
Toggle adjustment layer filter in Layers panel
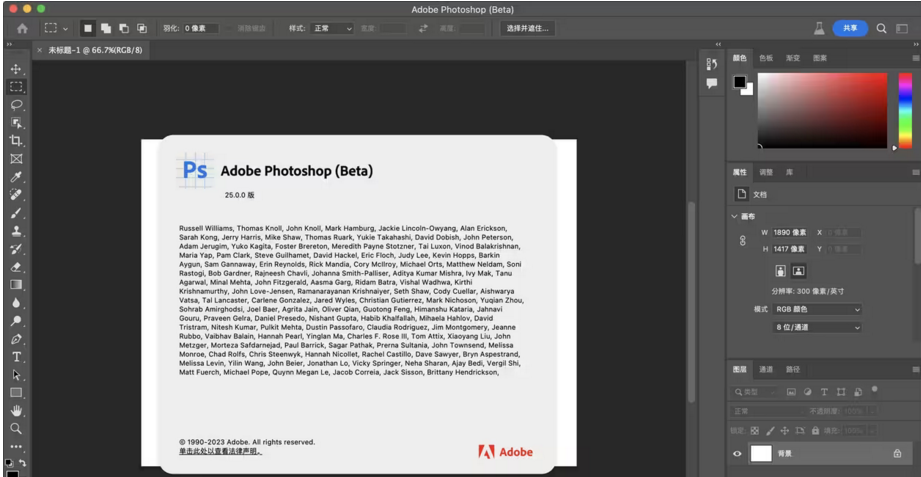click(x=808, y=392)
